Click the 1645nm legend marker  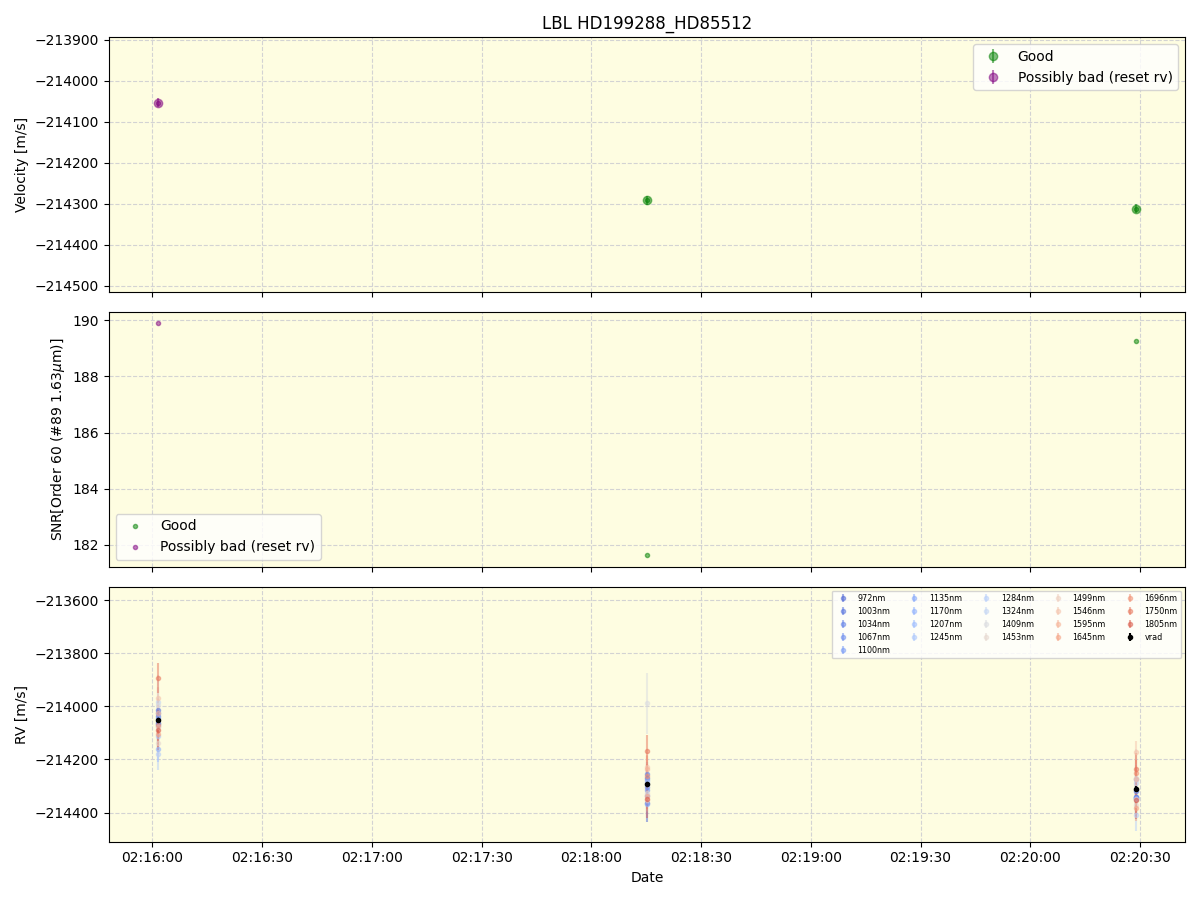pyautogui.click(x=1058, y=637)
